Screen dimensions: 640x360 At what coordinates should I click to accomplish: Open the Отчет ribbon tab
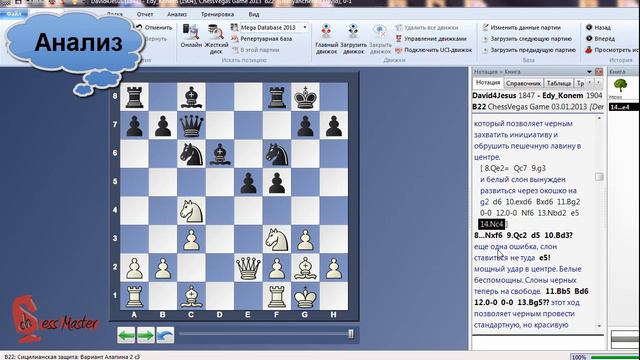(x=145, y=14)
